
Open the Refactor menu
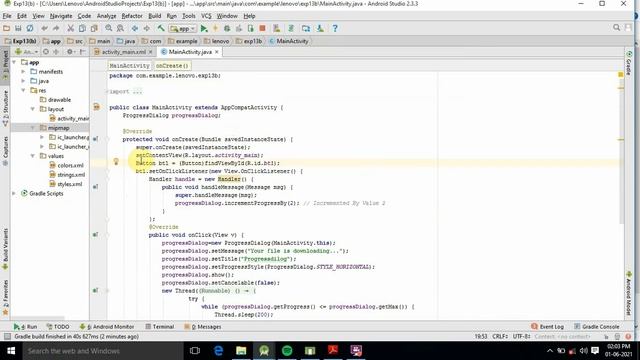tap(132, 16)
